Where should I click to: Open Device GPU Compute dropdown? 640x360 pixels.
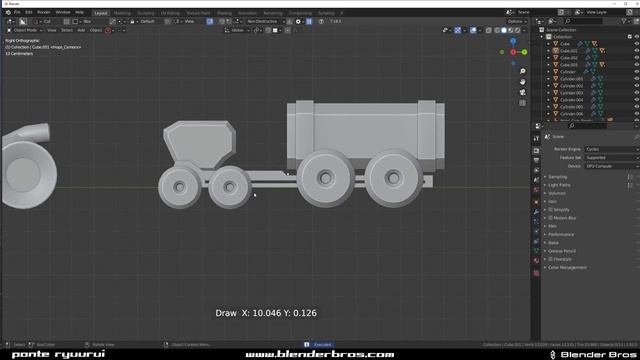pyautogui.click(x=612, y=166)
